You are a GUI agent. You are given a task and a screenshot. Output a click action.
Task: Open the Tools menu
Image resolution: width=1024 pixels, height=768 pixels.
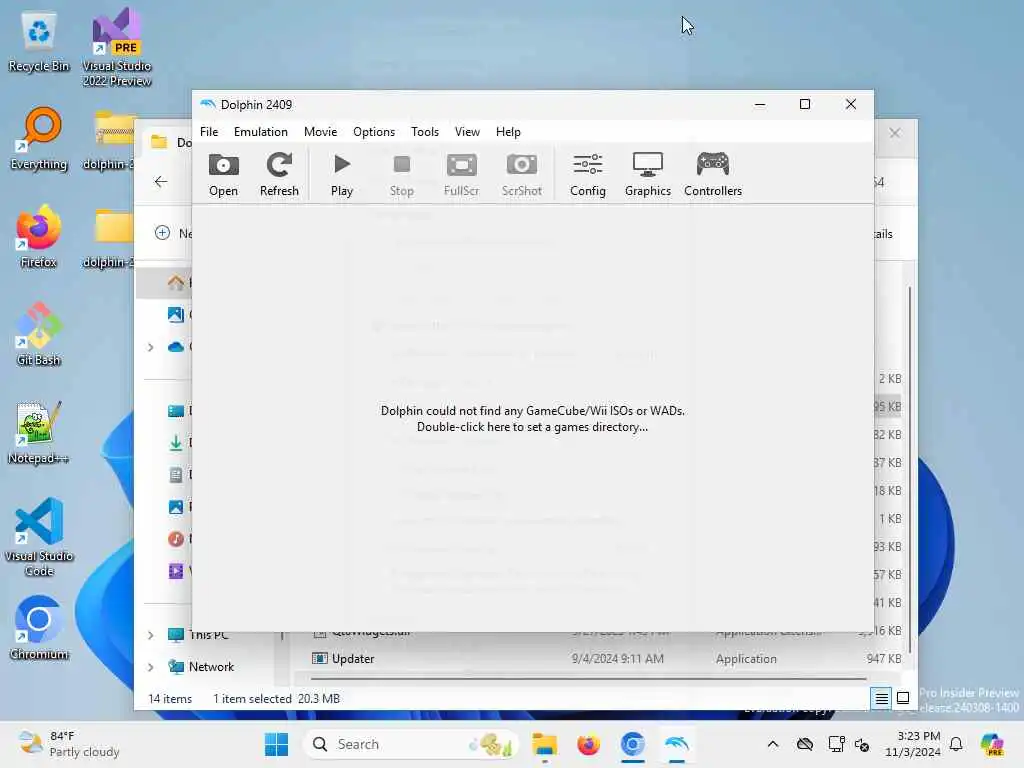(425, 132)
